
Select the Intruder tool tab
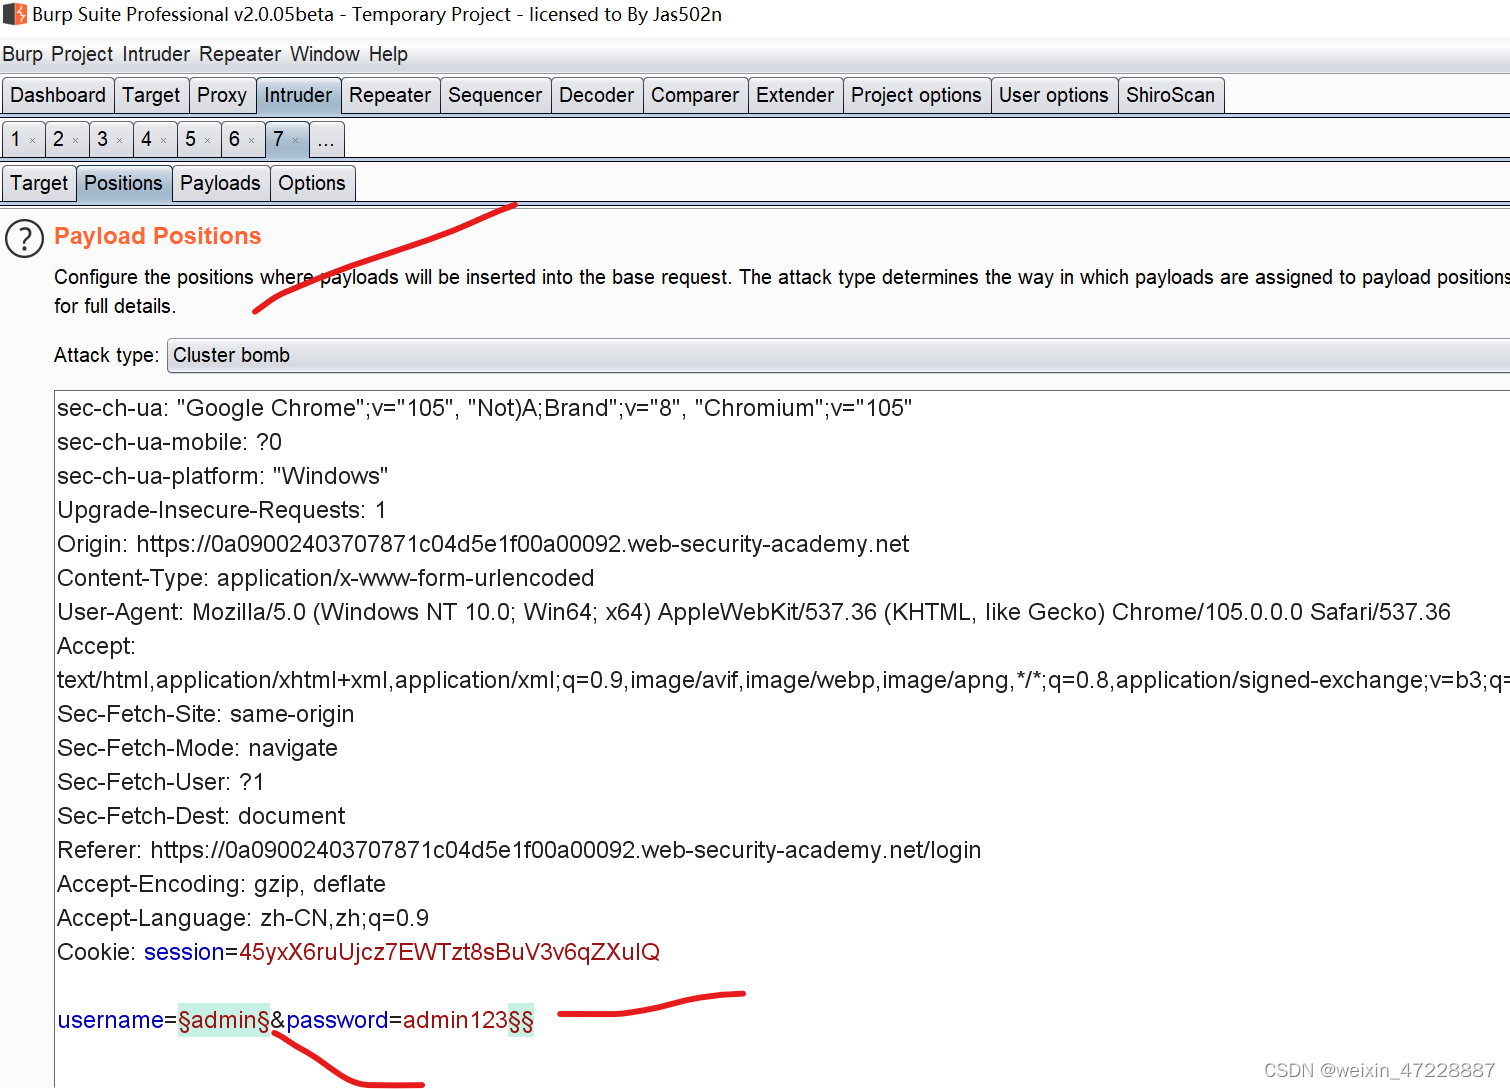pyautogui.click(x=298, y=95)
